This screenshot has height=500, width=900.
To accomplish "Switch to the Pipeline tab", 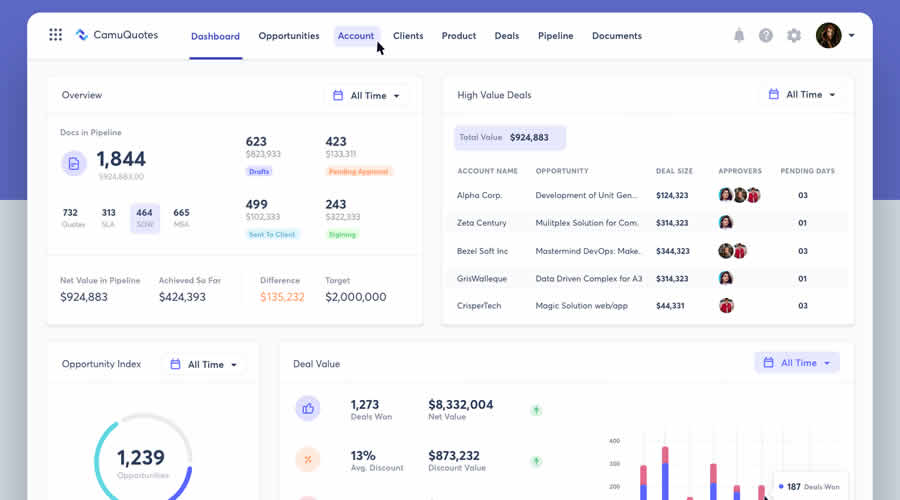I will (555, 36).
